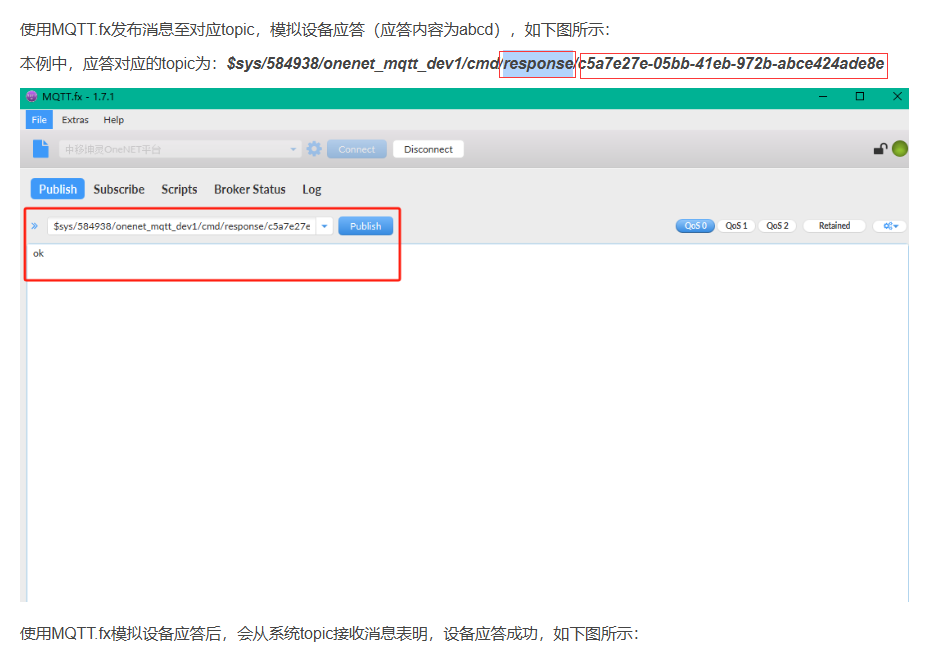Screen dimensions: 942x647
Task: Select QoS 2 option
Action: coord(777,226)
